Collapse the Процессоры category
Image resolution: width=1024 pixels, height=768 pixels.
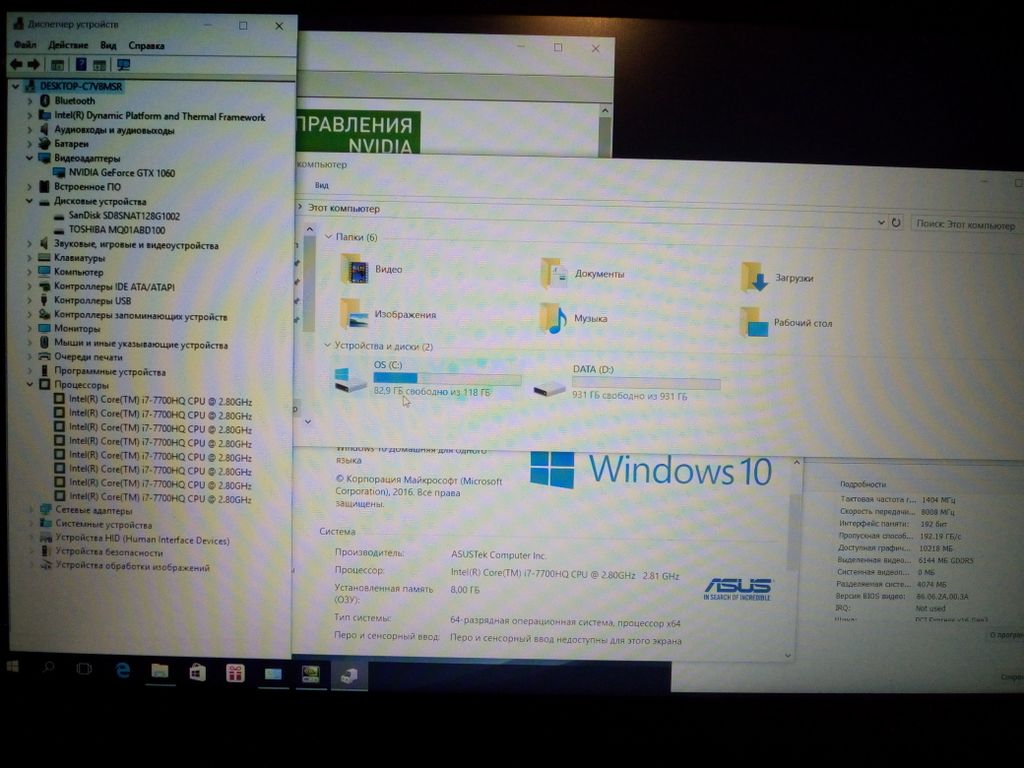point(29,385)
